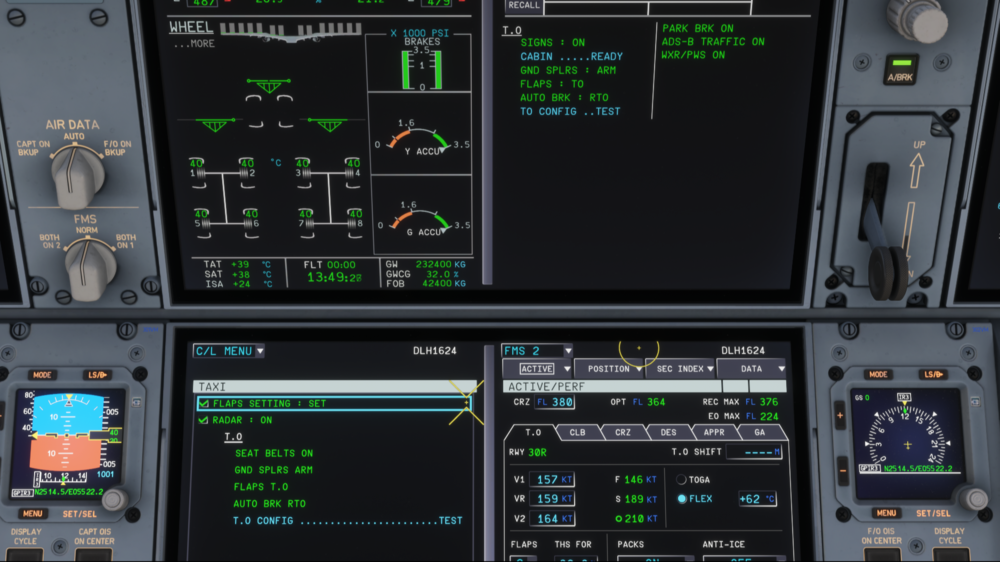Open the DATA menu dropdown
This screenshot has width=1000, height=562.
[x=753, y=369]
